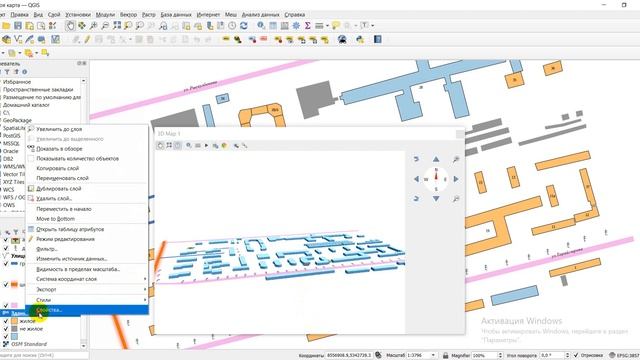Toggle visibility of the жилое layer
Image resolution: width=640 pixels, height=360 pixels.
click(6, 321)
